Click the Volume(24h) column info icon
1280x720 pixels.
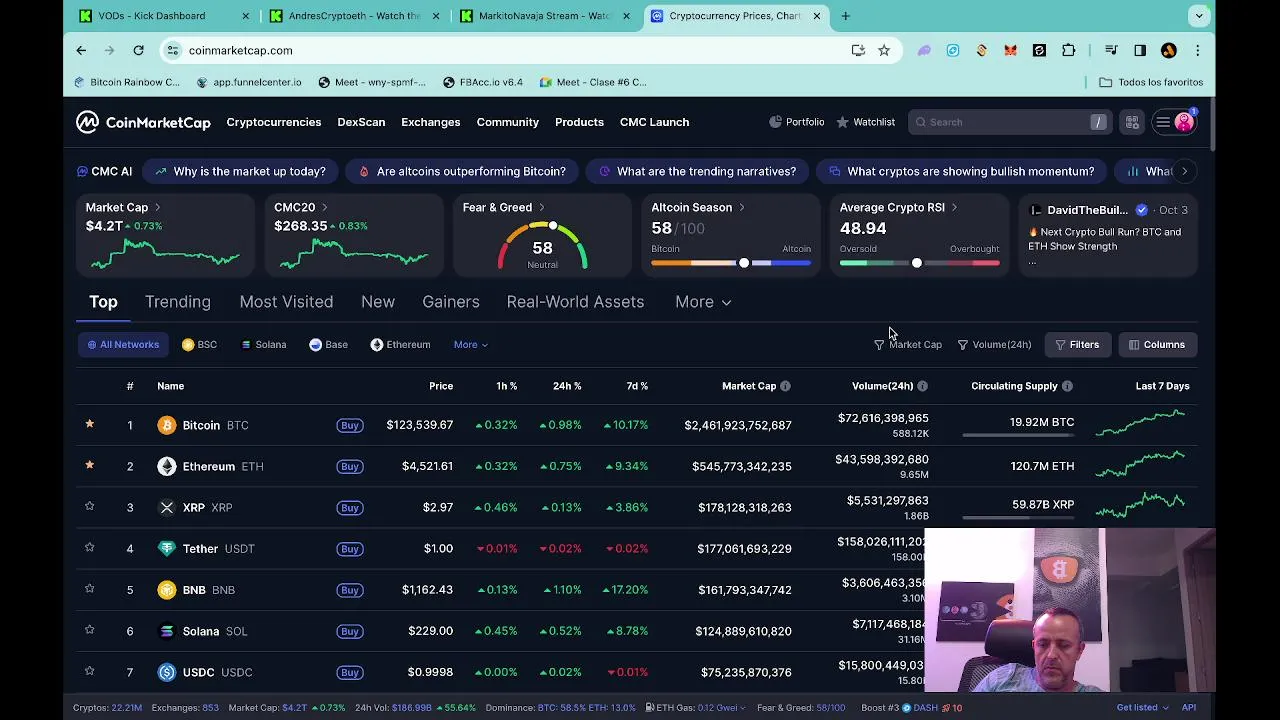922,386
